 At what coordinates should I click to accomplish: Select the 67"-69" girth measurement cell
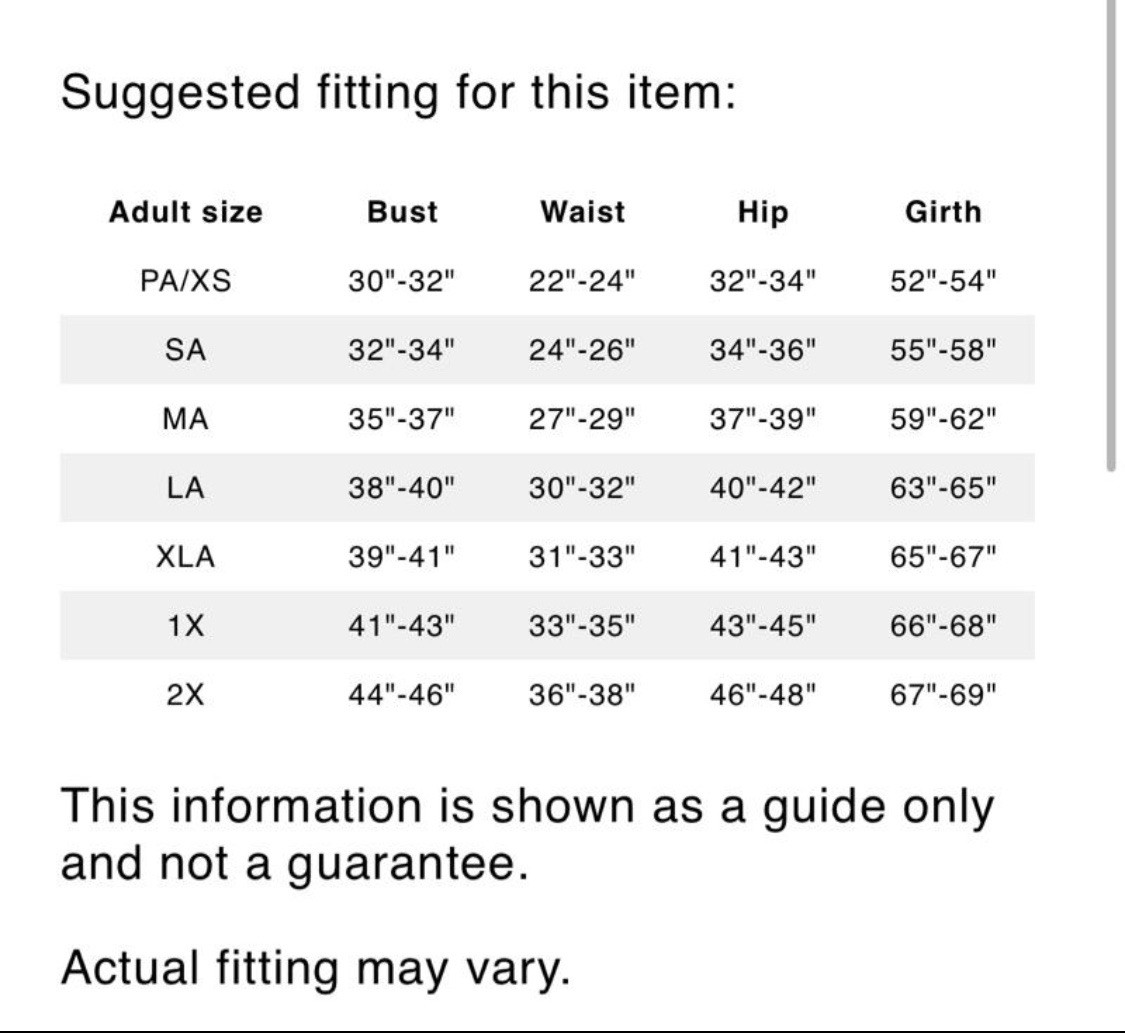tap(943, 695)
